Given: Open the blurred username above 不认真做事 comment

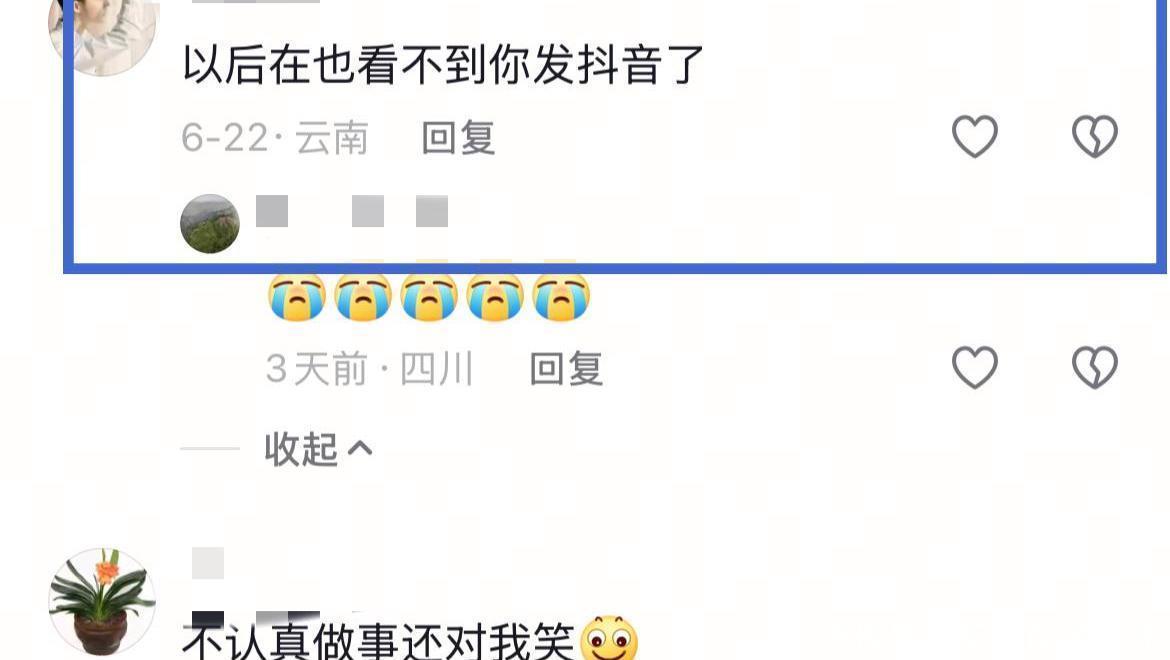Looking at the screenshot, I should tap(208, 563).
